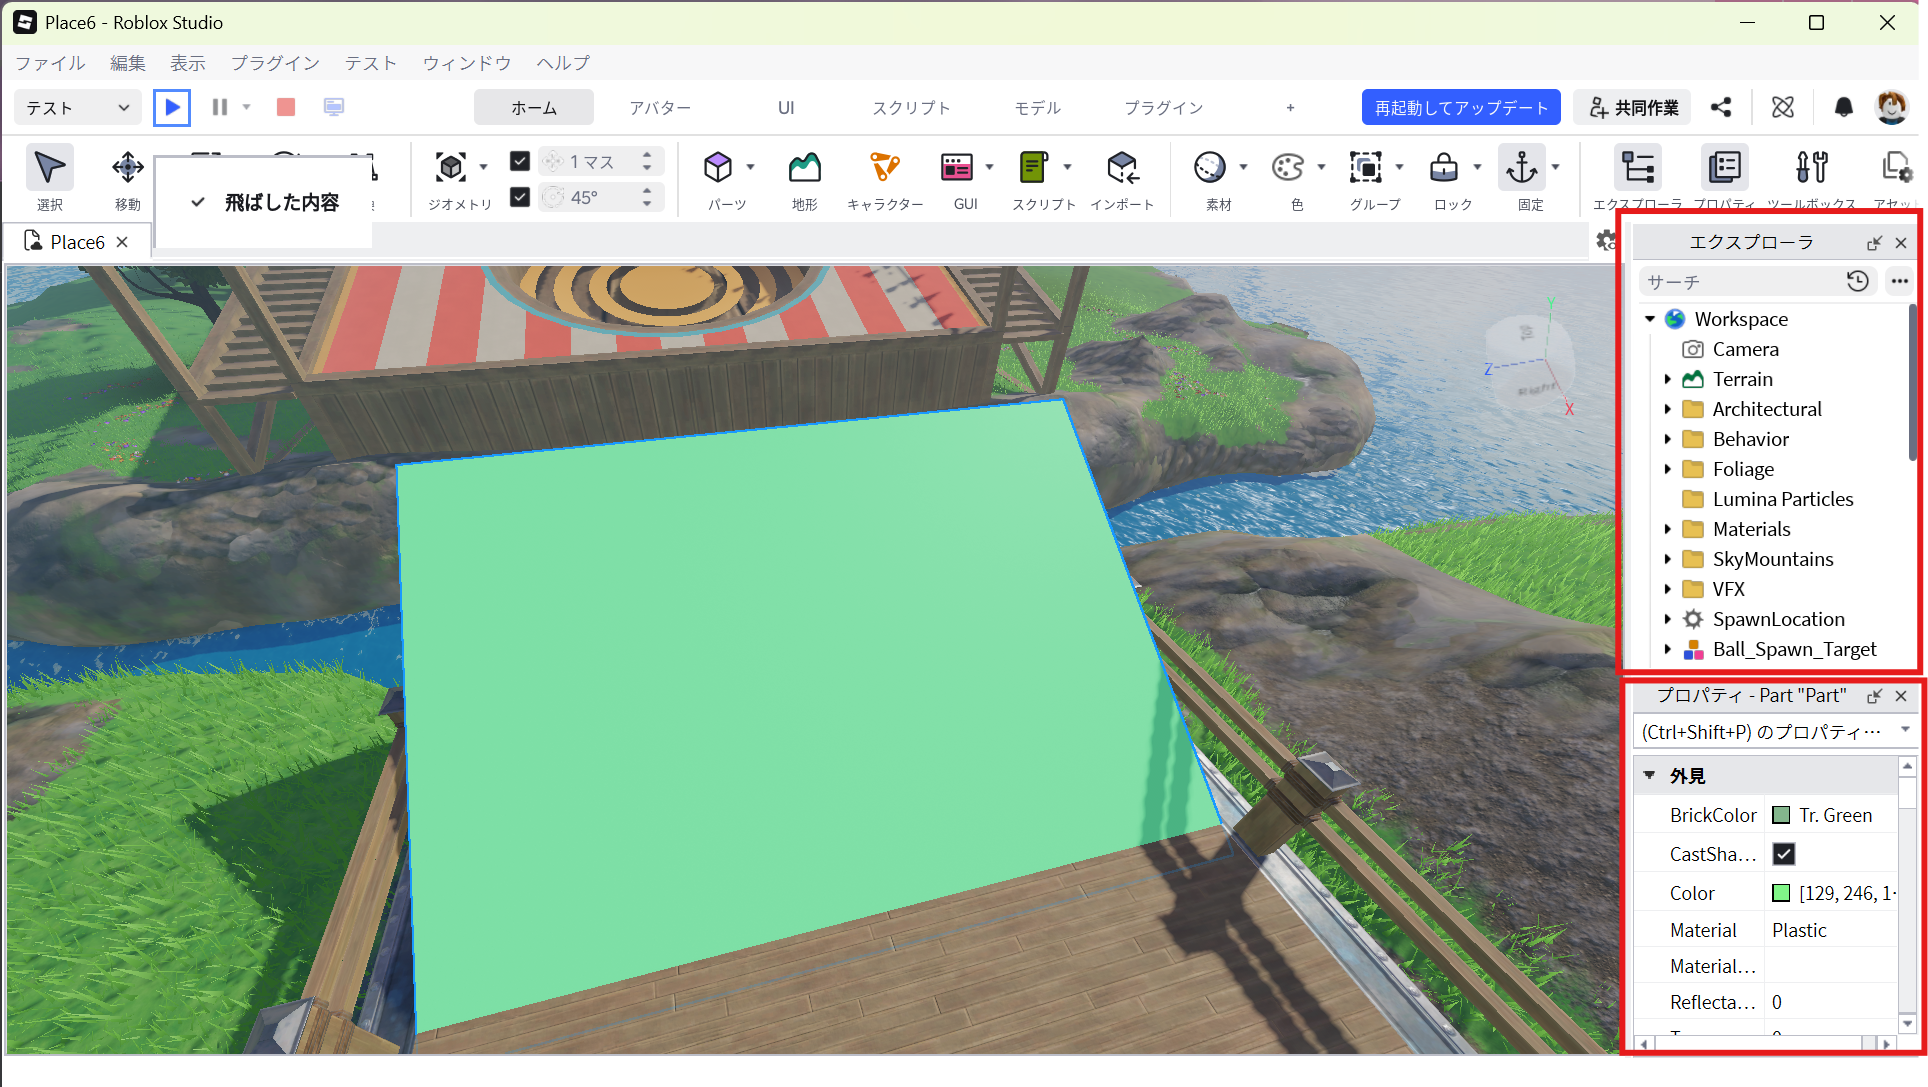The image size is (1928, 1087).
Task: Open the テスト mode dropdown
Action: (77, 108)
